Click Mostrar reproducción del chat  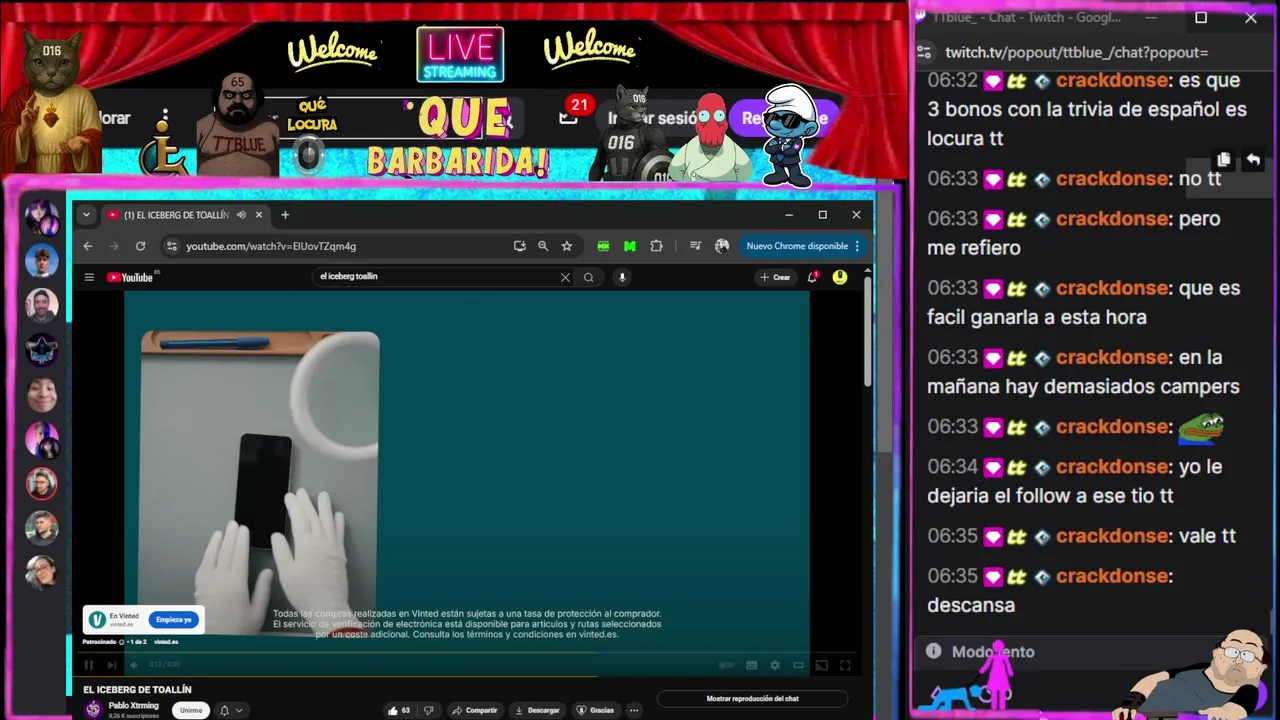pos(752,698)
